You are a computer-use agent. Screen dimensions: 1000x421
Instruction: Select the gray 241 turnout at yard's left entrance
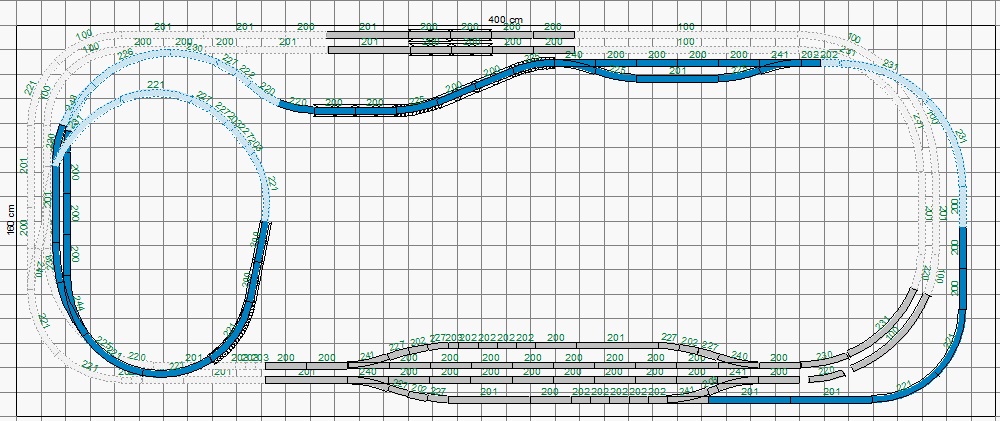coord(366,365)
